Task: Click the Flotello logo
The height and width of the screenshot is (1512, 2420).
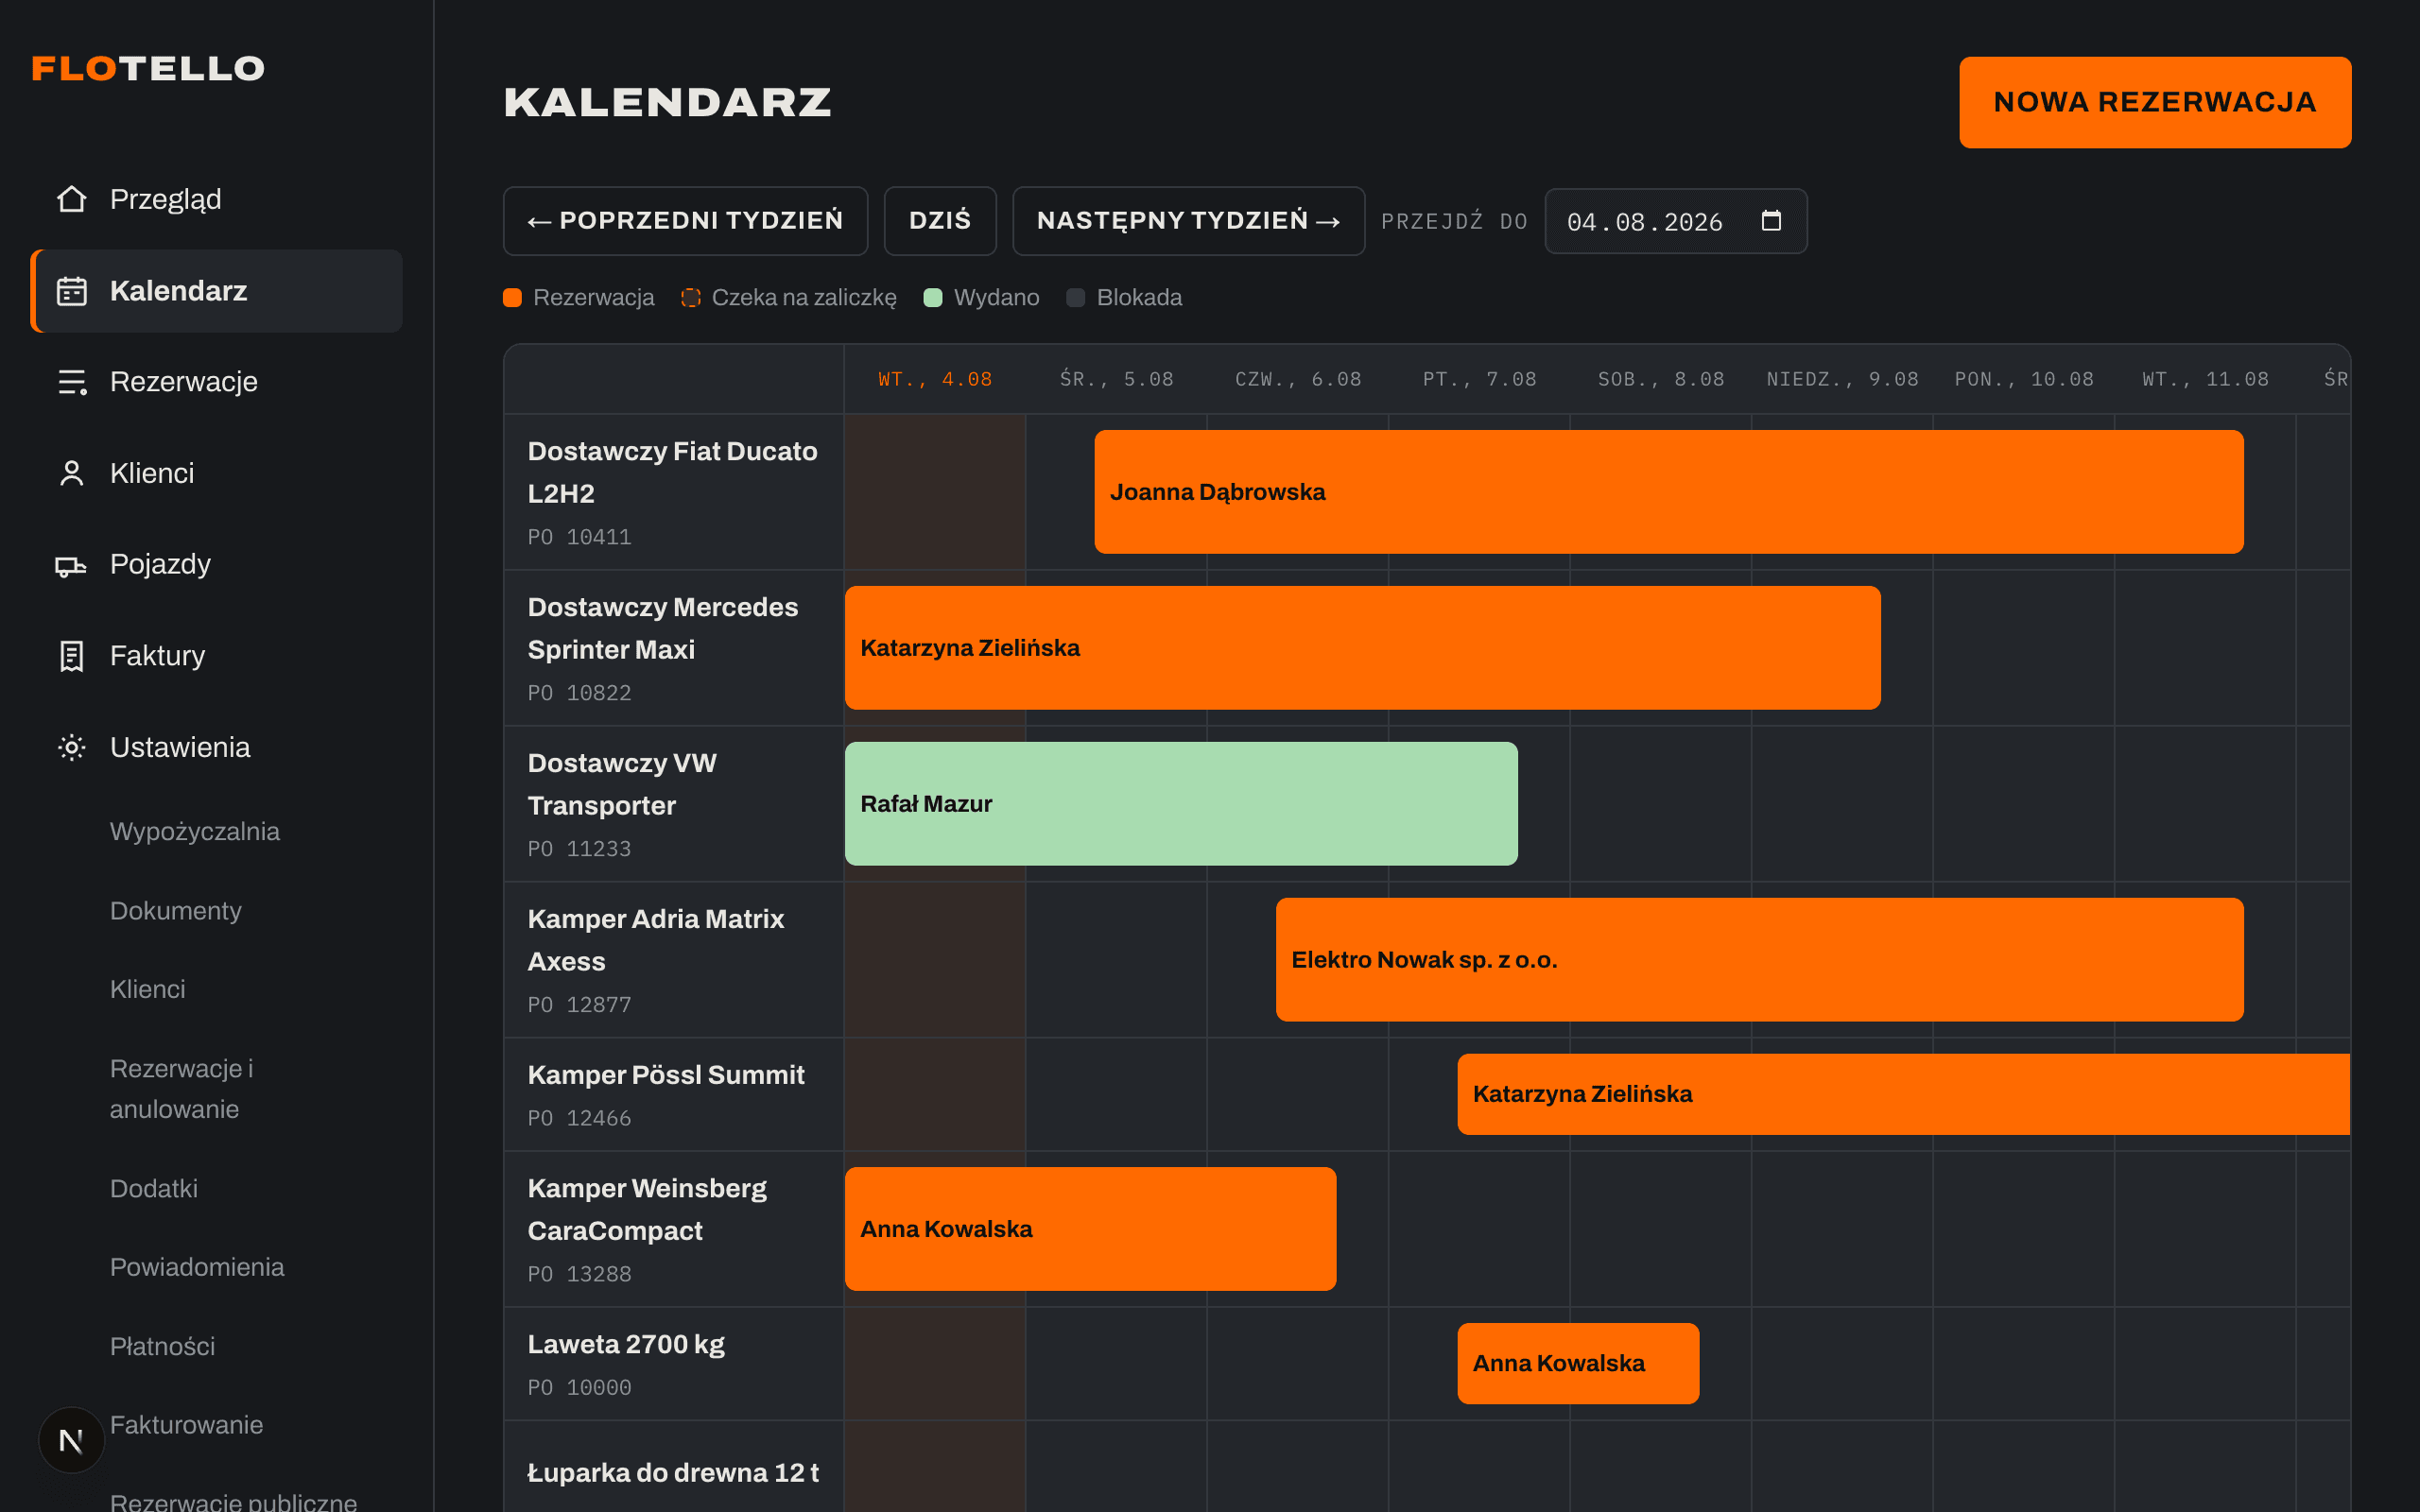Action: [148, 68]
